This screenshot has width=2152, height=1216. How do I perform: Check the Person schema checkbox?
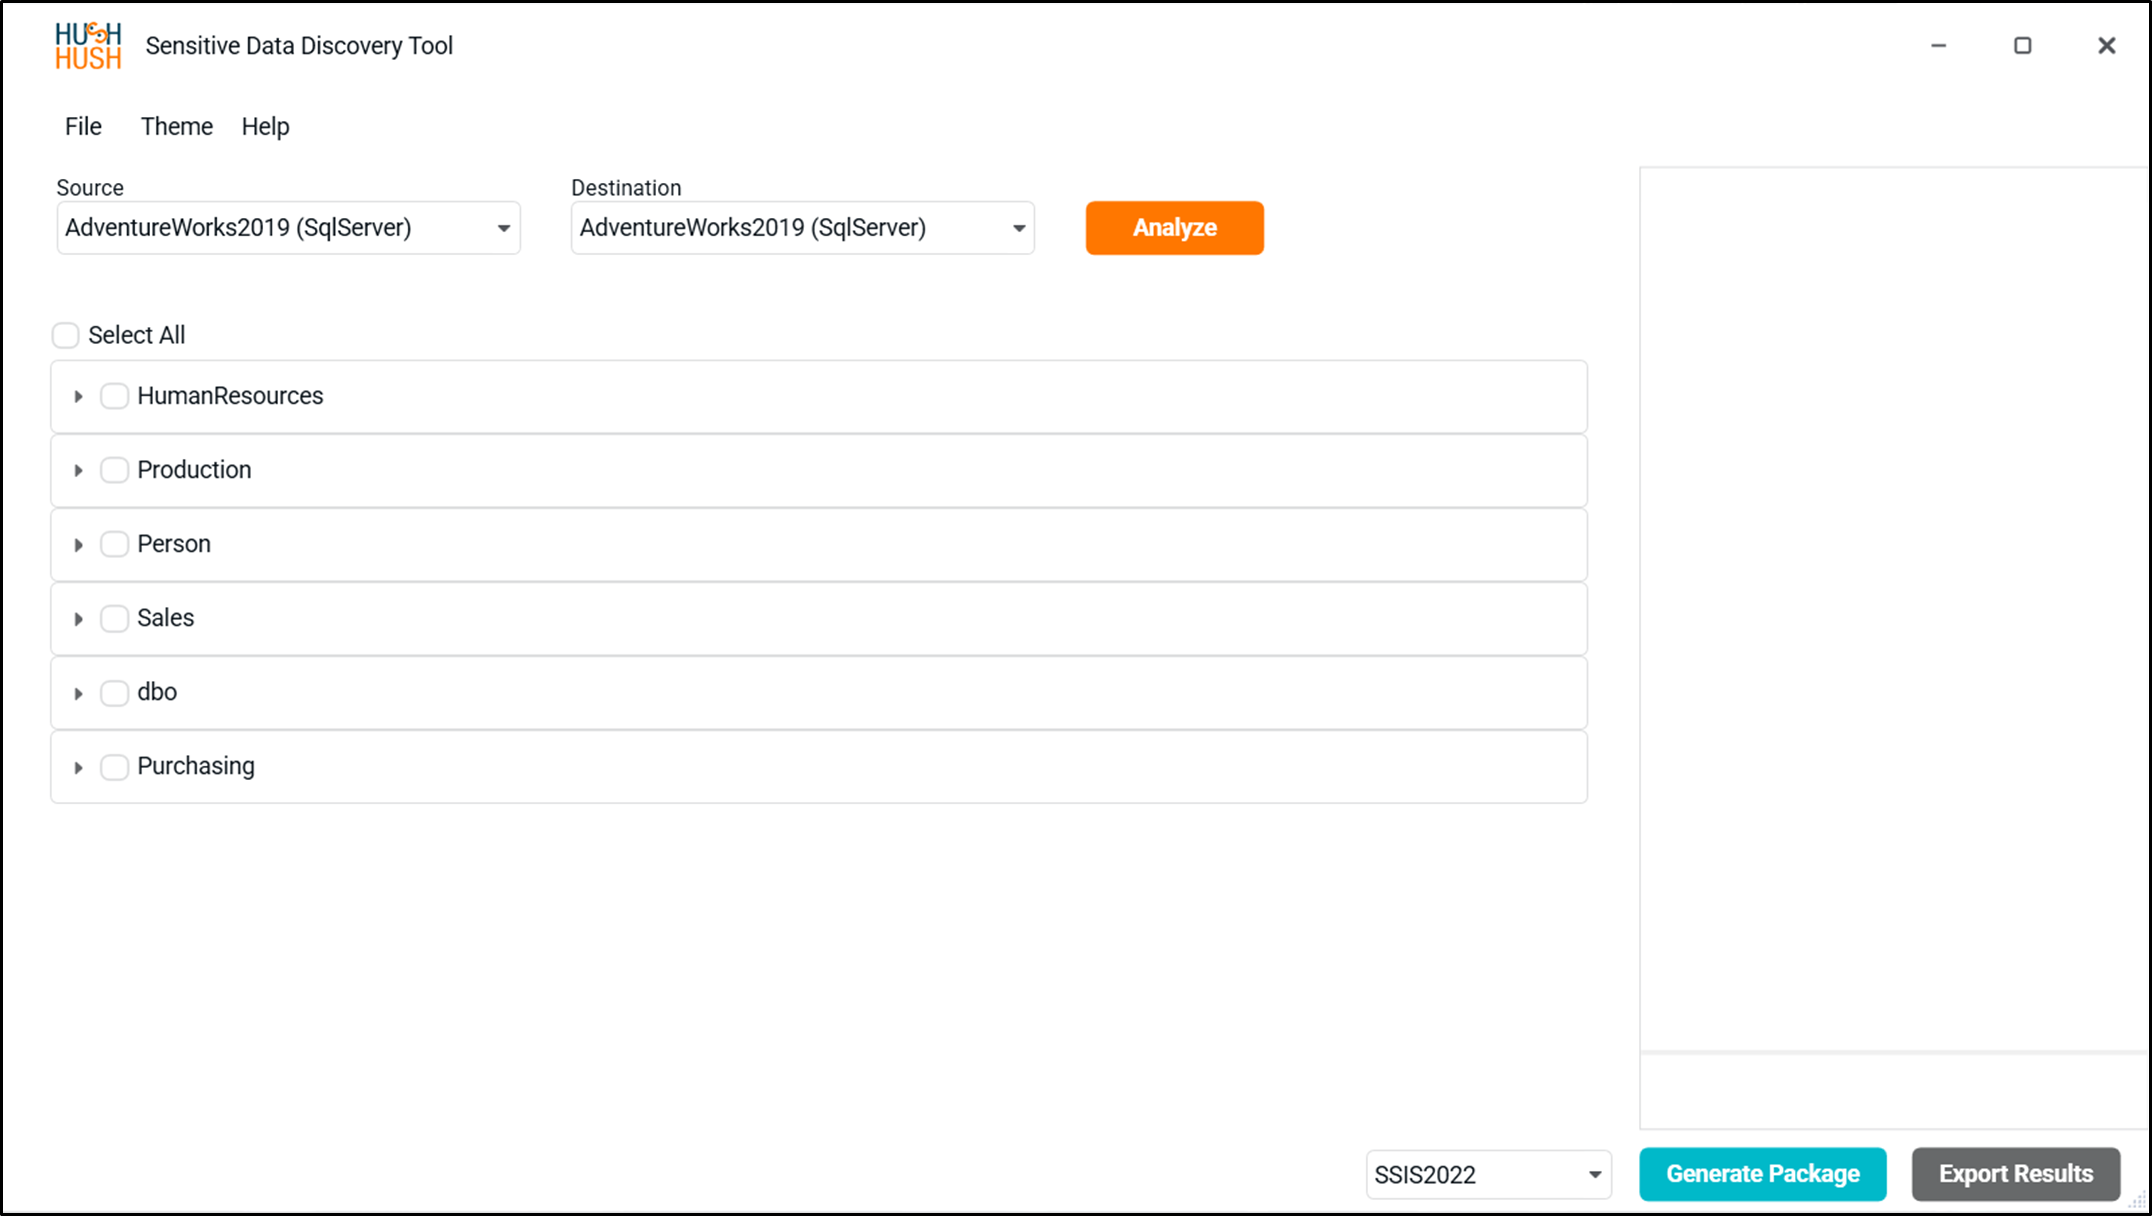tap(114, 544)
